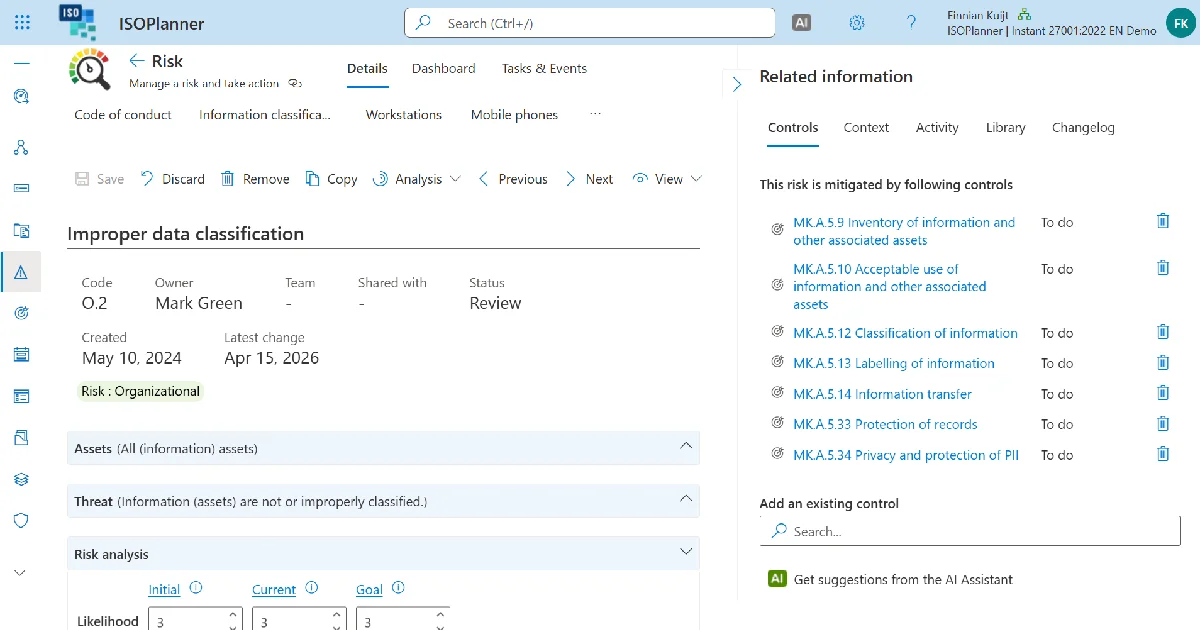Open the documents icon in left sidebar
Image resolution: width=1200 pixels, height=630 pixels.
[22, 230]
